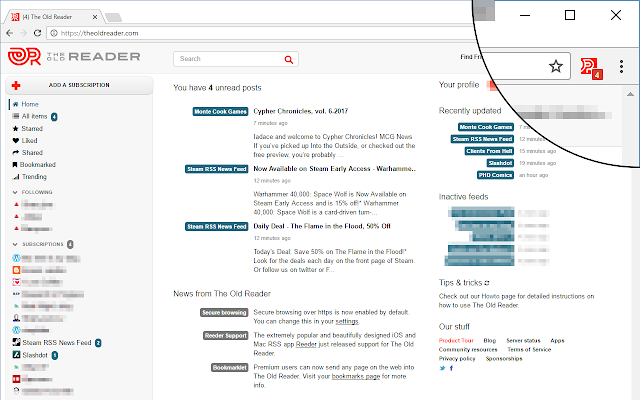640x400 pixels.
Task: Click the address bar URL
Action: [x=100, y=33]
